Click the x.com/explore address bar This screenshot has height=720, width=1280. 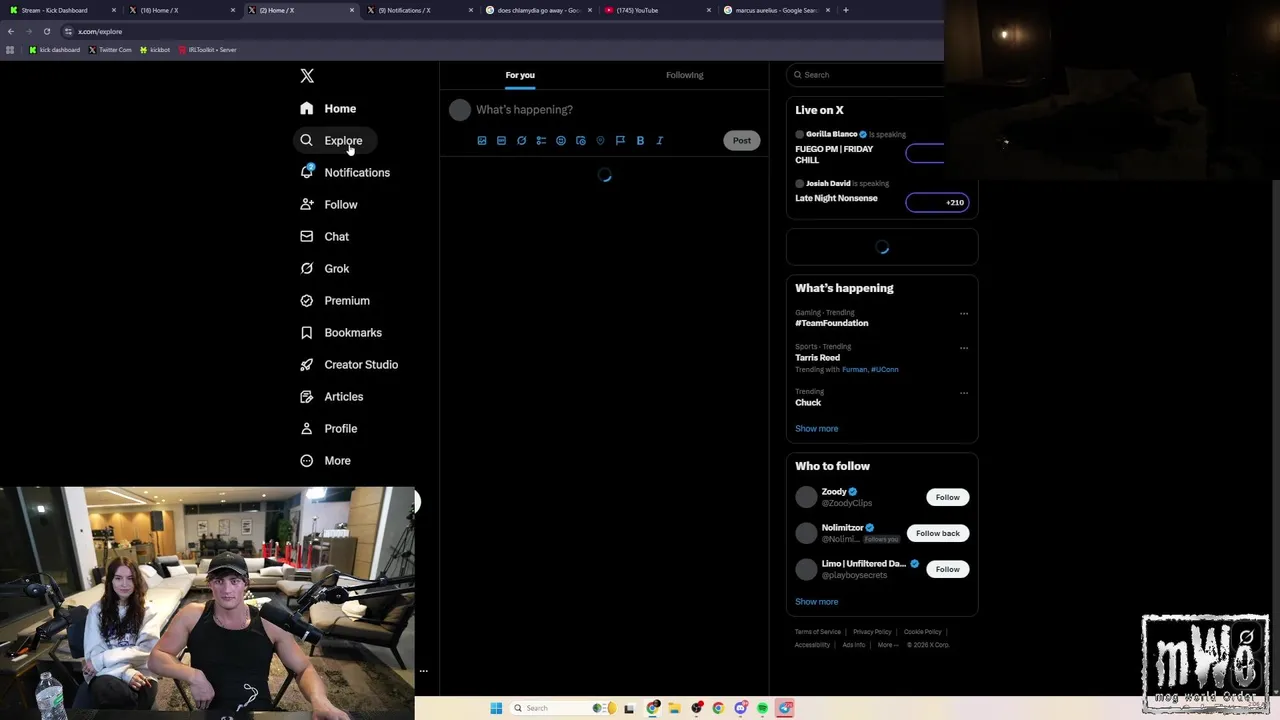tap(500, 31)
